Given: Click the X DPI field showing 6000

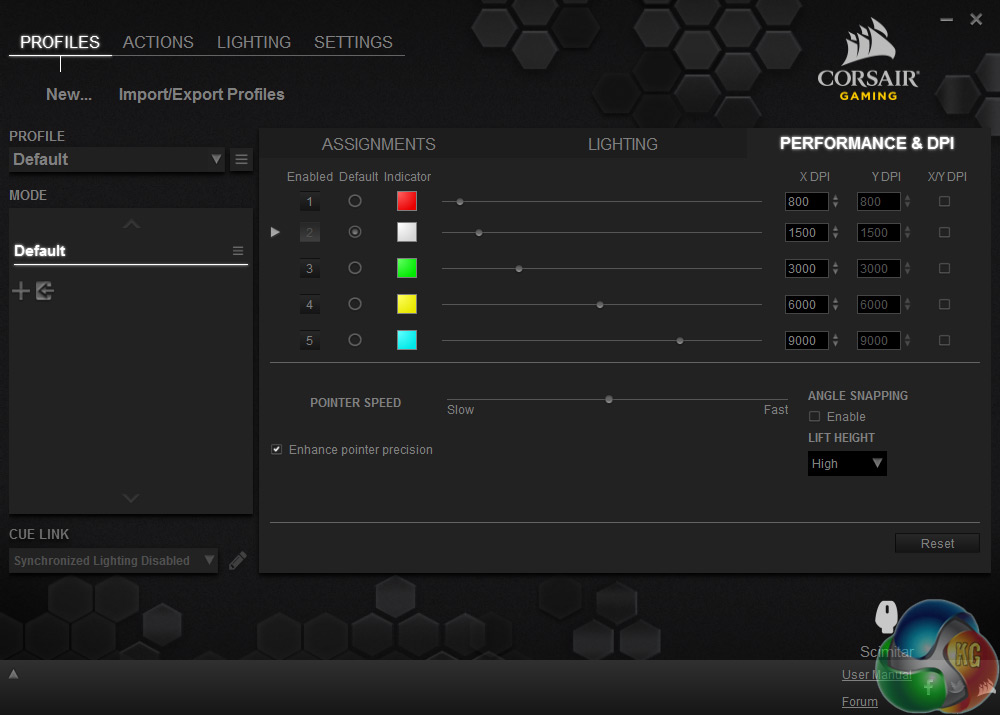Looking at the screenshot, I should [807, 304].
